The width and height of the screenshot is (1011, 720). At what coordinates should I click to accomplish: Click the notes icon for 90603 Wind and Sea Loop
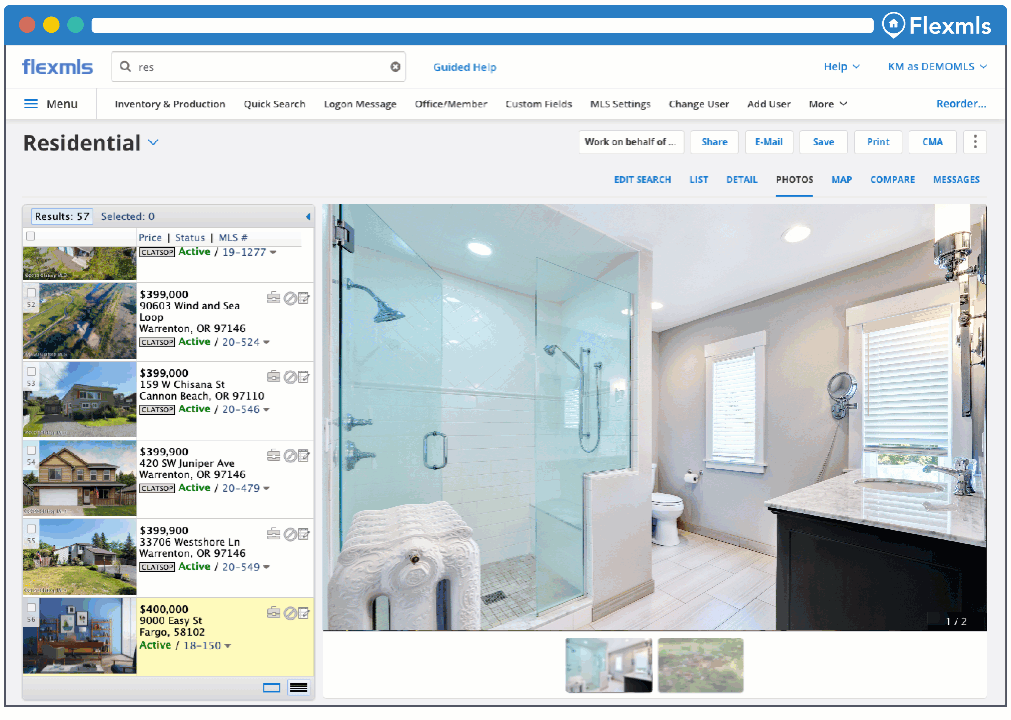[304, 298]
